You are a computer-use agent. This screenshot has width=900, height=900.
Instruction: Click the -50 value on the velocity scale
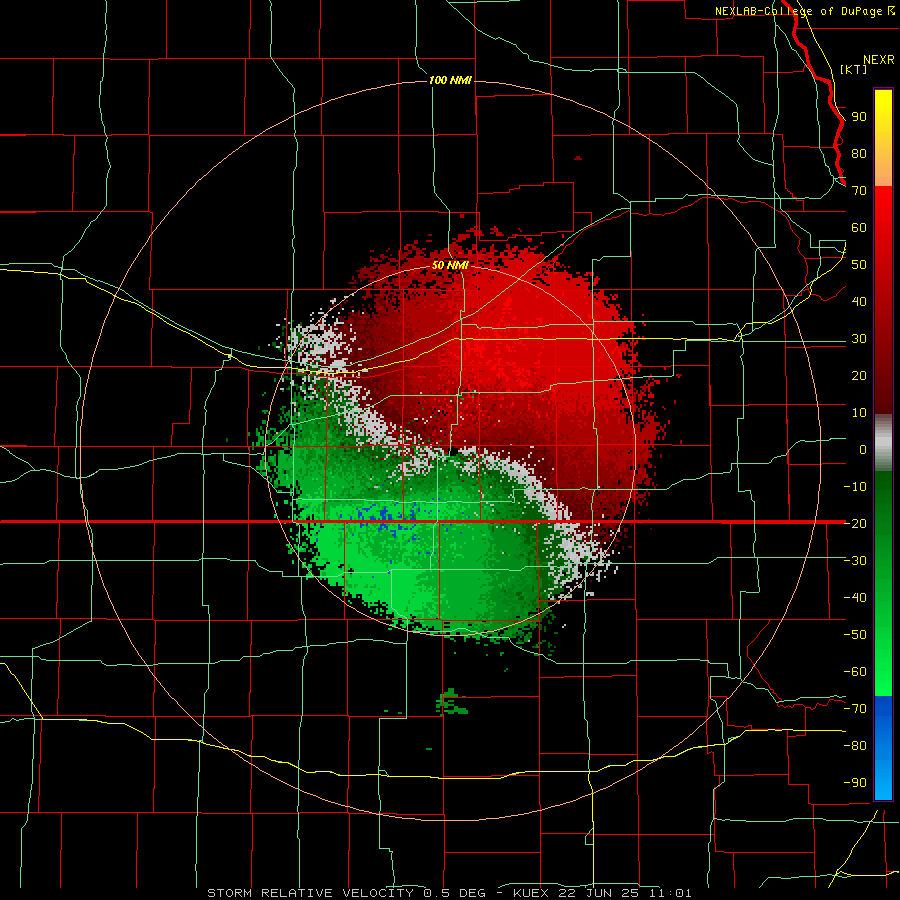tap(855, 634)
